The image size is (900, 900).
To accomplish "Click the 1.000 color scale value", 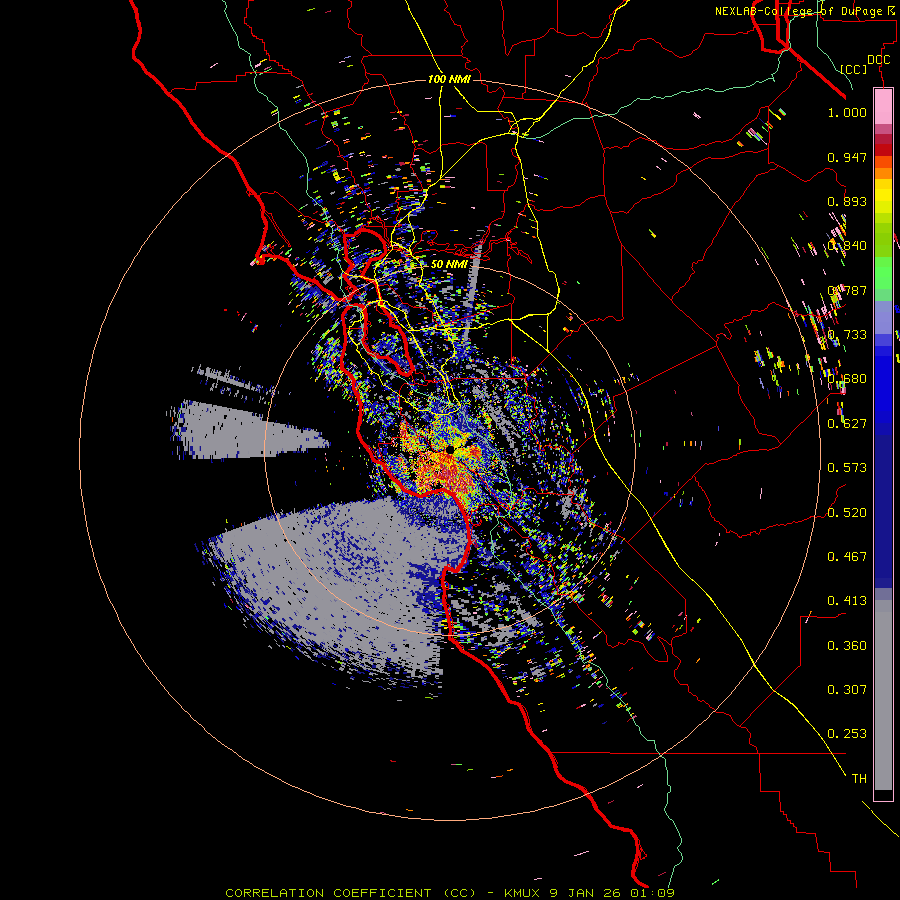I will coord(847,112).
